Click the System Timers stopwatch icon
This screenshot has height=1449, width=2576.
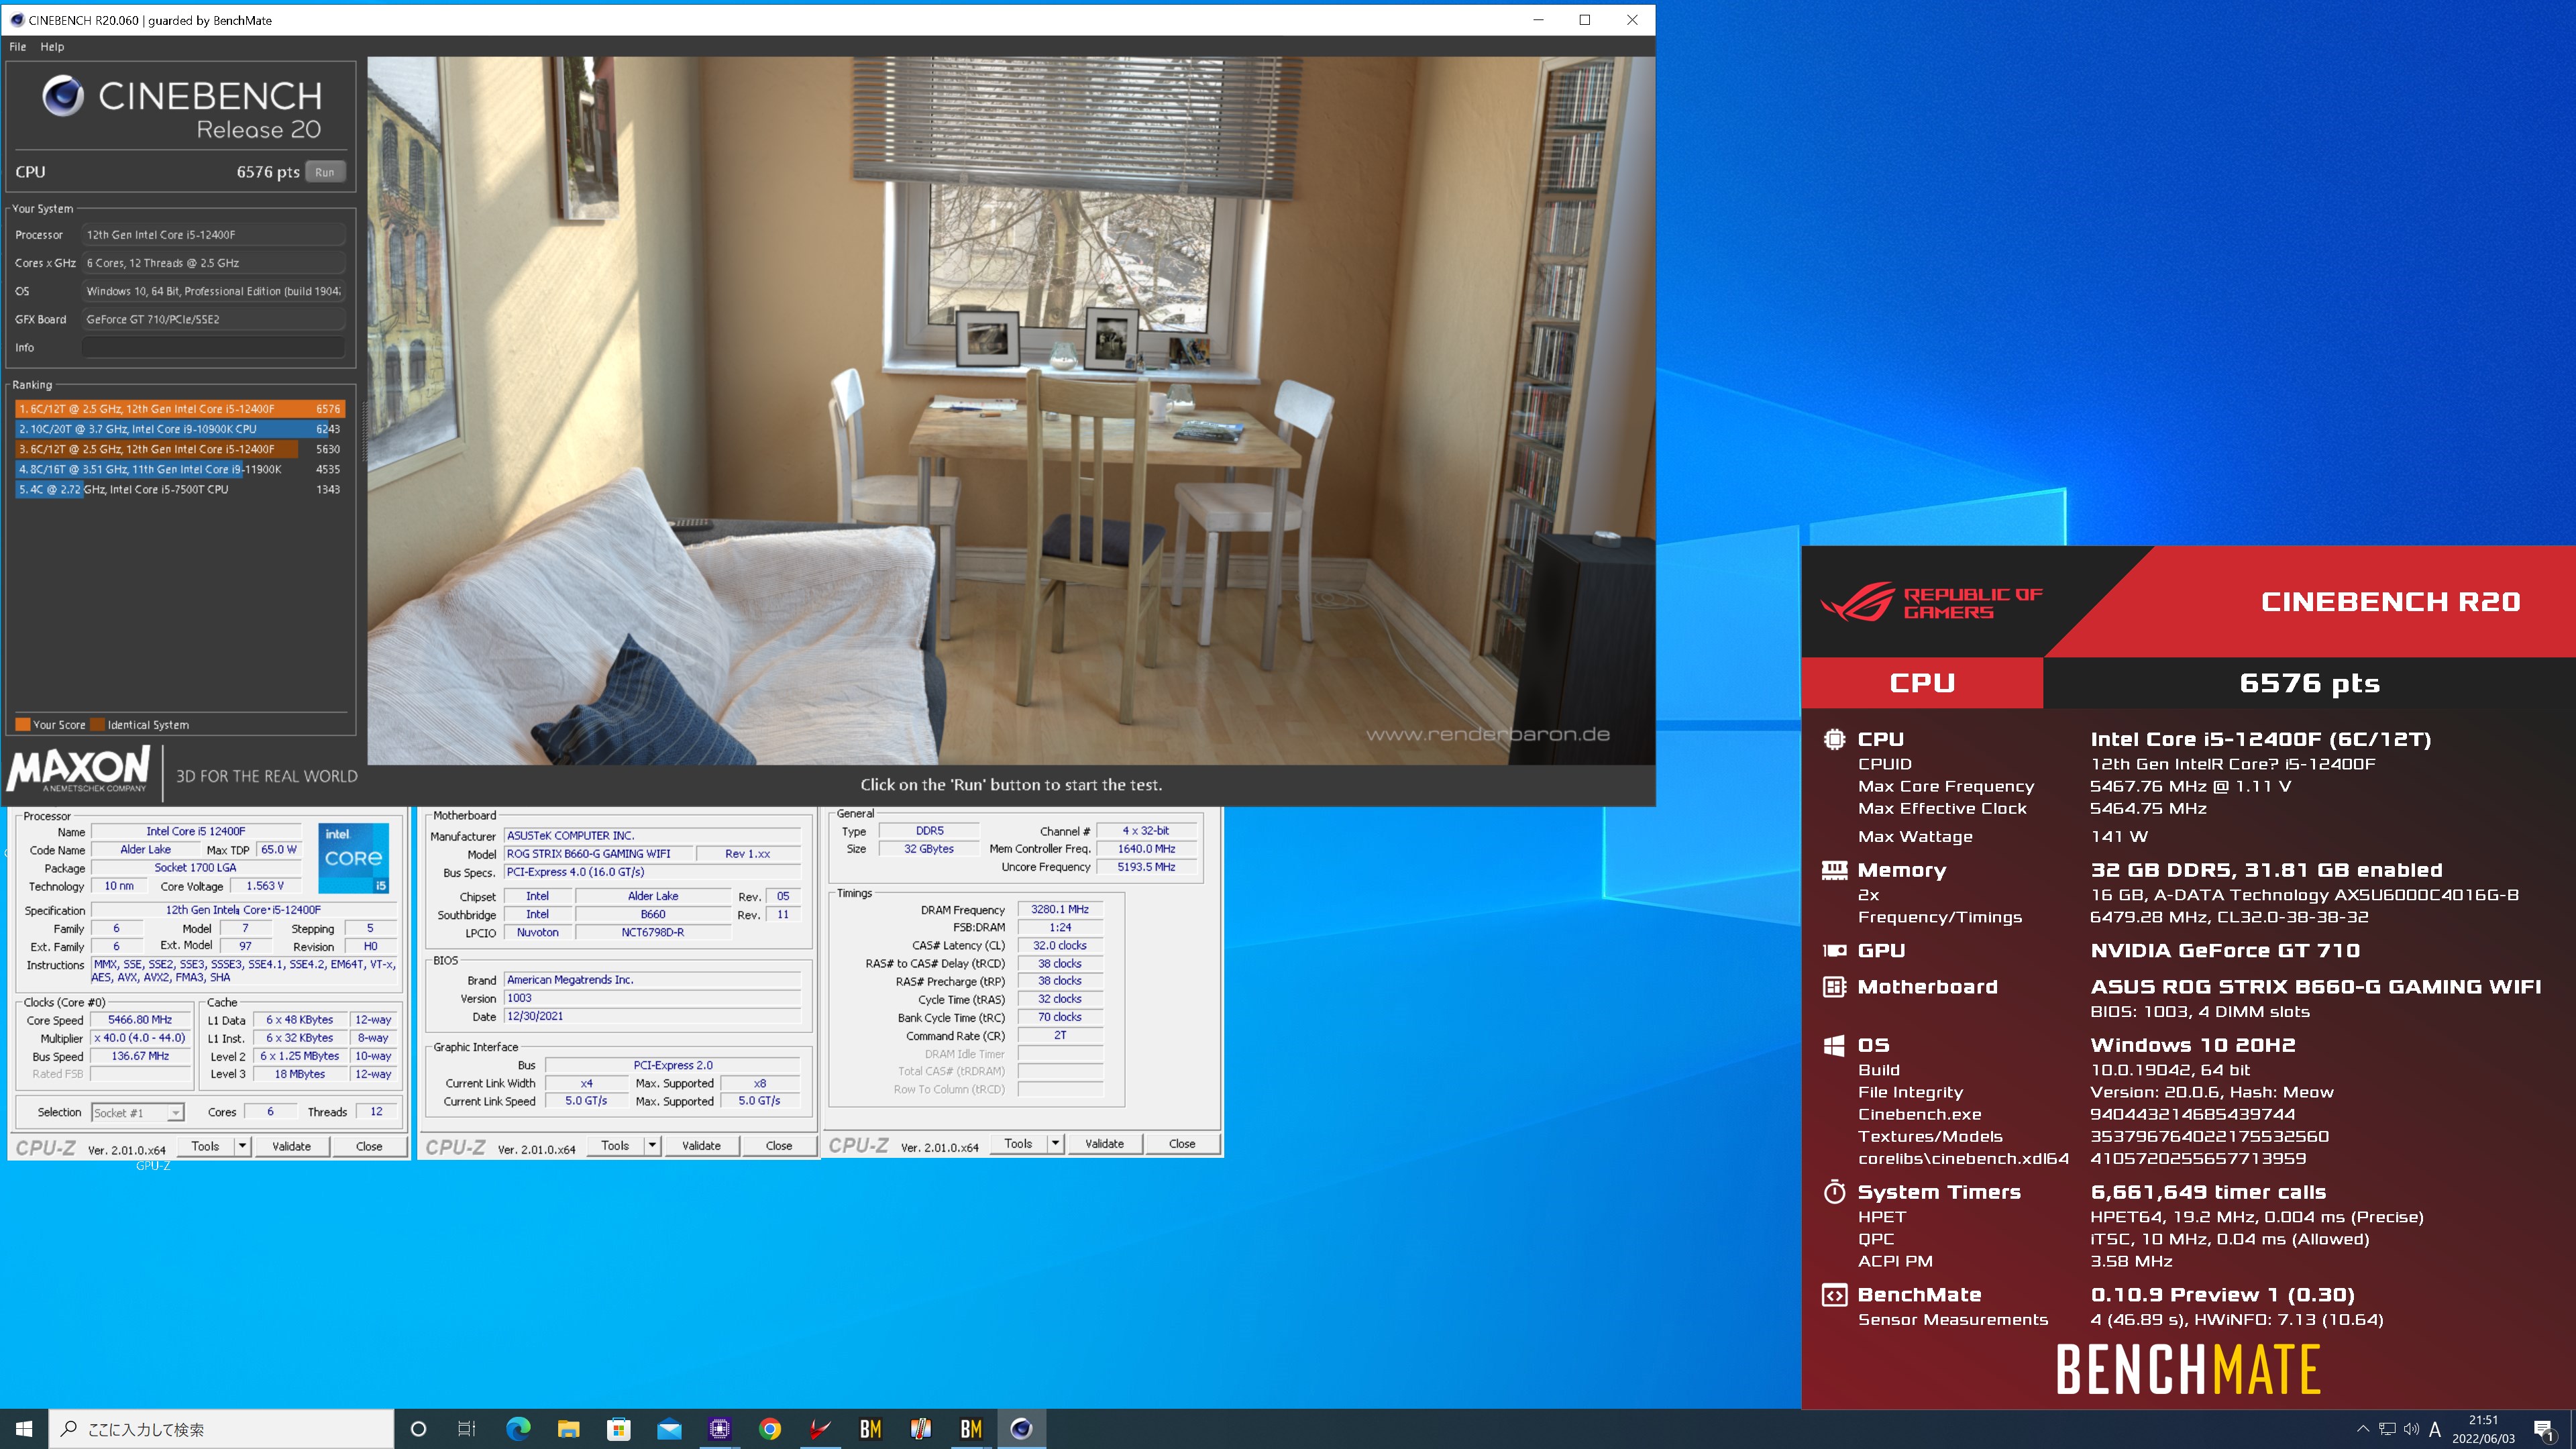1834,1191
